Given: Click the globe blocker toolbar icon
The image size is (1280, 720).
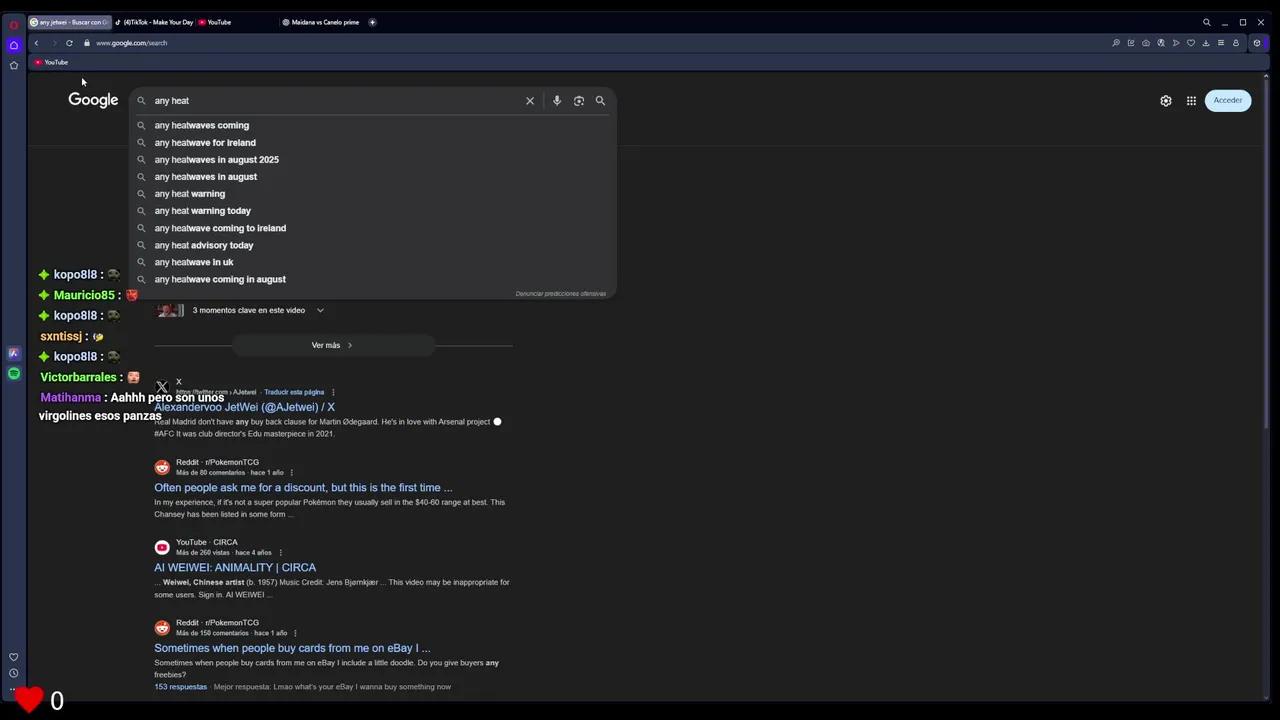Looking at the screenshot, I should coord(1161,43).
